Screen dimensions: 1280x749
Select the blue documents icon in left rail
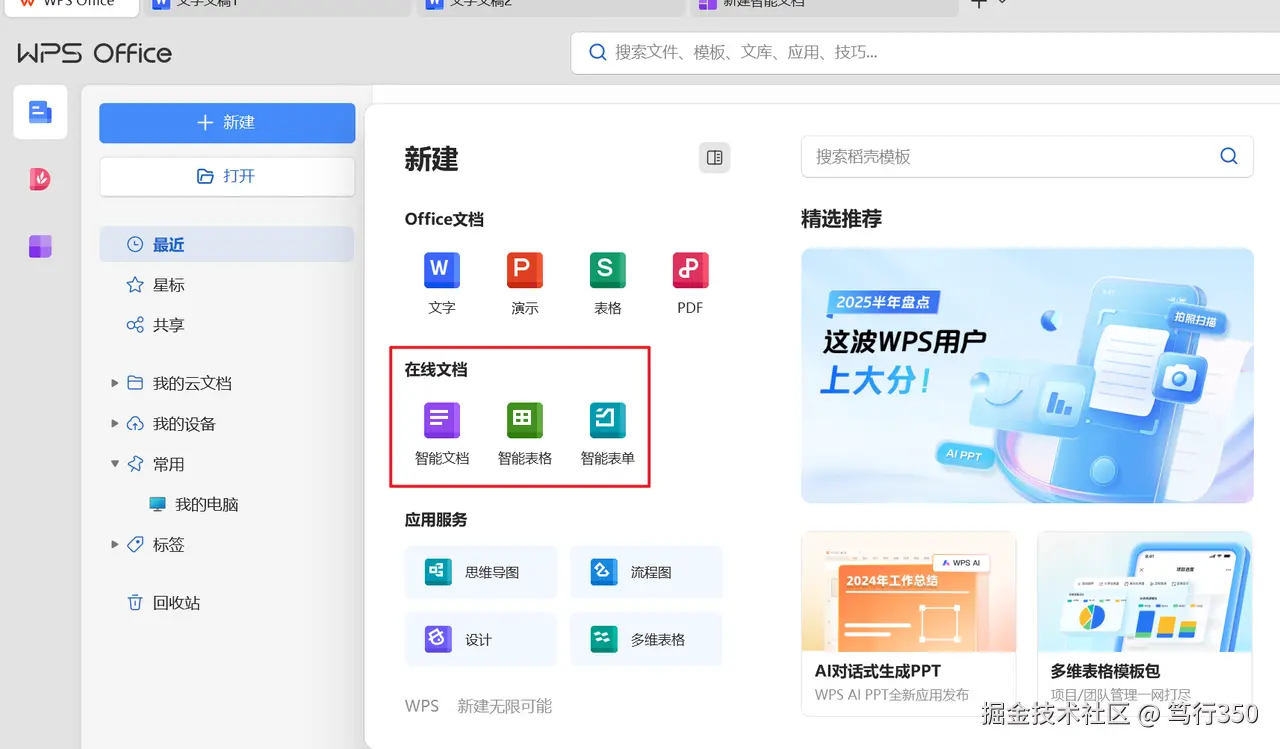40,112
